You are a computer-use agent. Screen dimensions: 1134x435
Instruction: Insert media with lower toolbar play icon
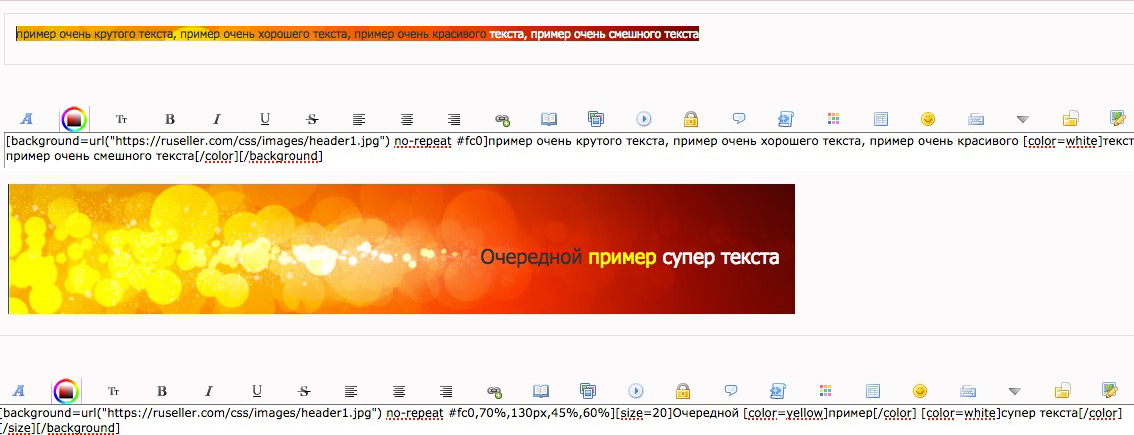click(x=636, y=391)
